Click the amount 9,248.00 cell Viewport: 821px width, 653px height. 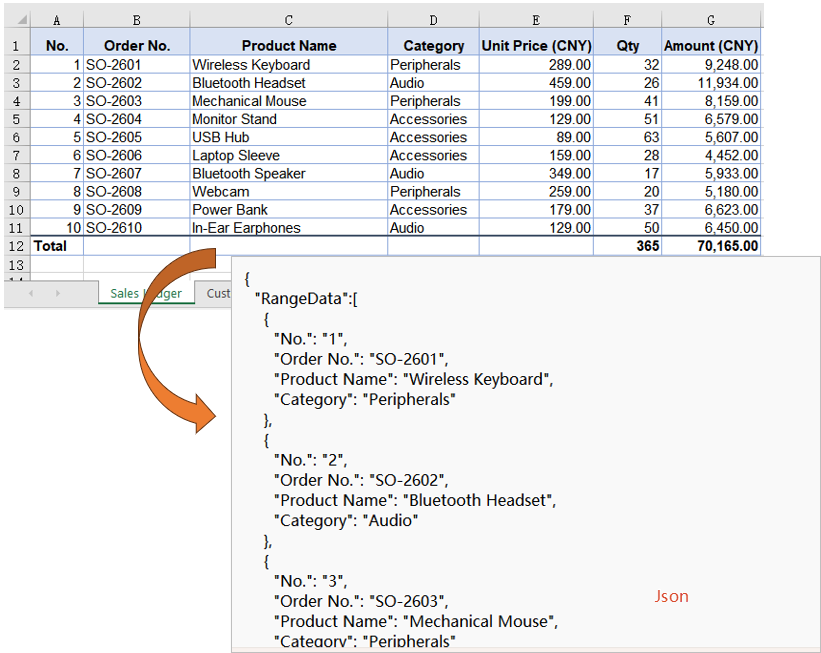[x=711, y=65]
